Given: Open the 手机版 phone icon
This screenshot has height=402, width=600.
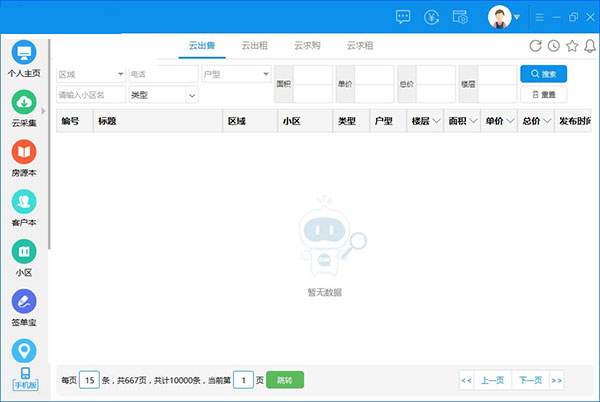Looking at the screenshot, I should (x=25, y=378).
